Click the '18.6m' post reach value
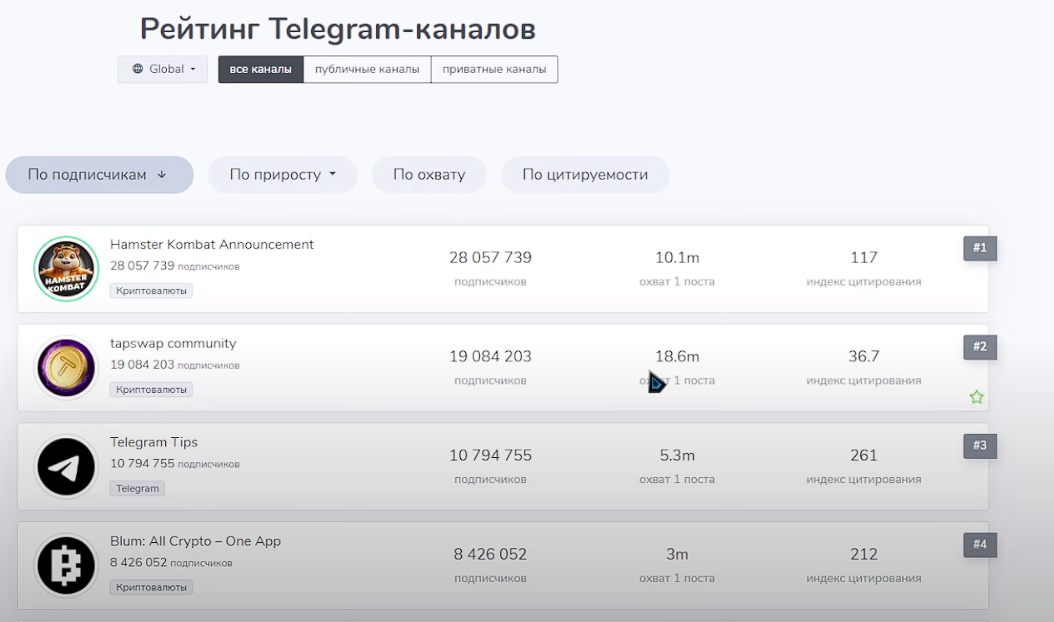The width and height of the screenshot is (1054, 622). [x=677, y=356]
